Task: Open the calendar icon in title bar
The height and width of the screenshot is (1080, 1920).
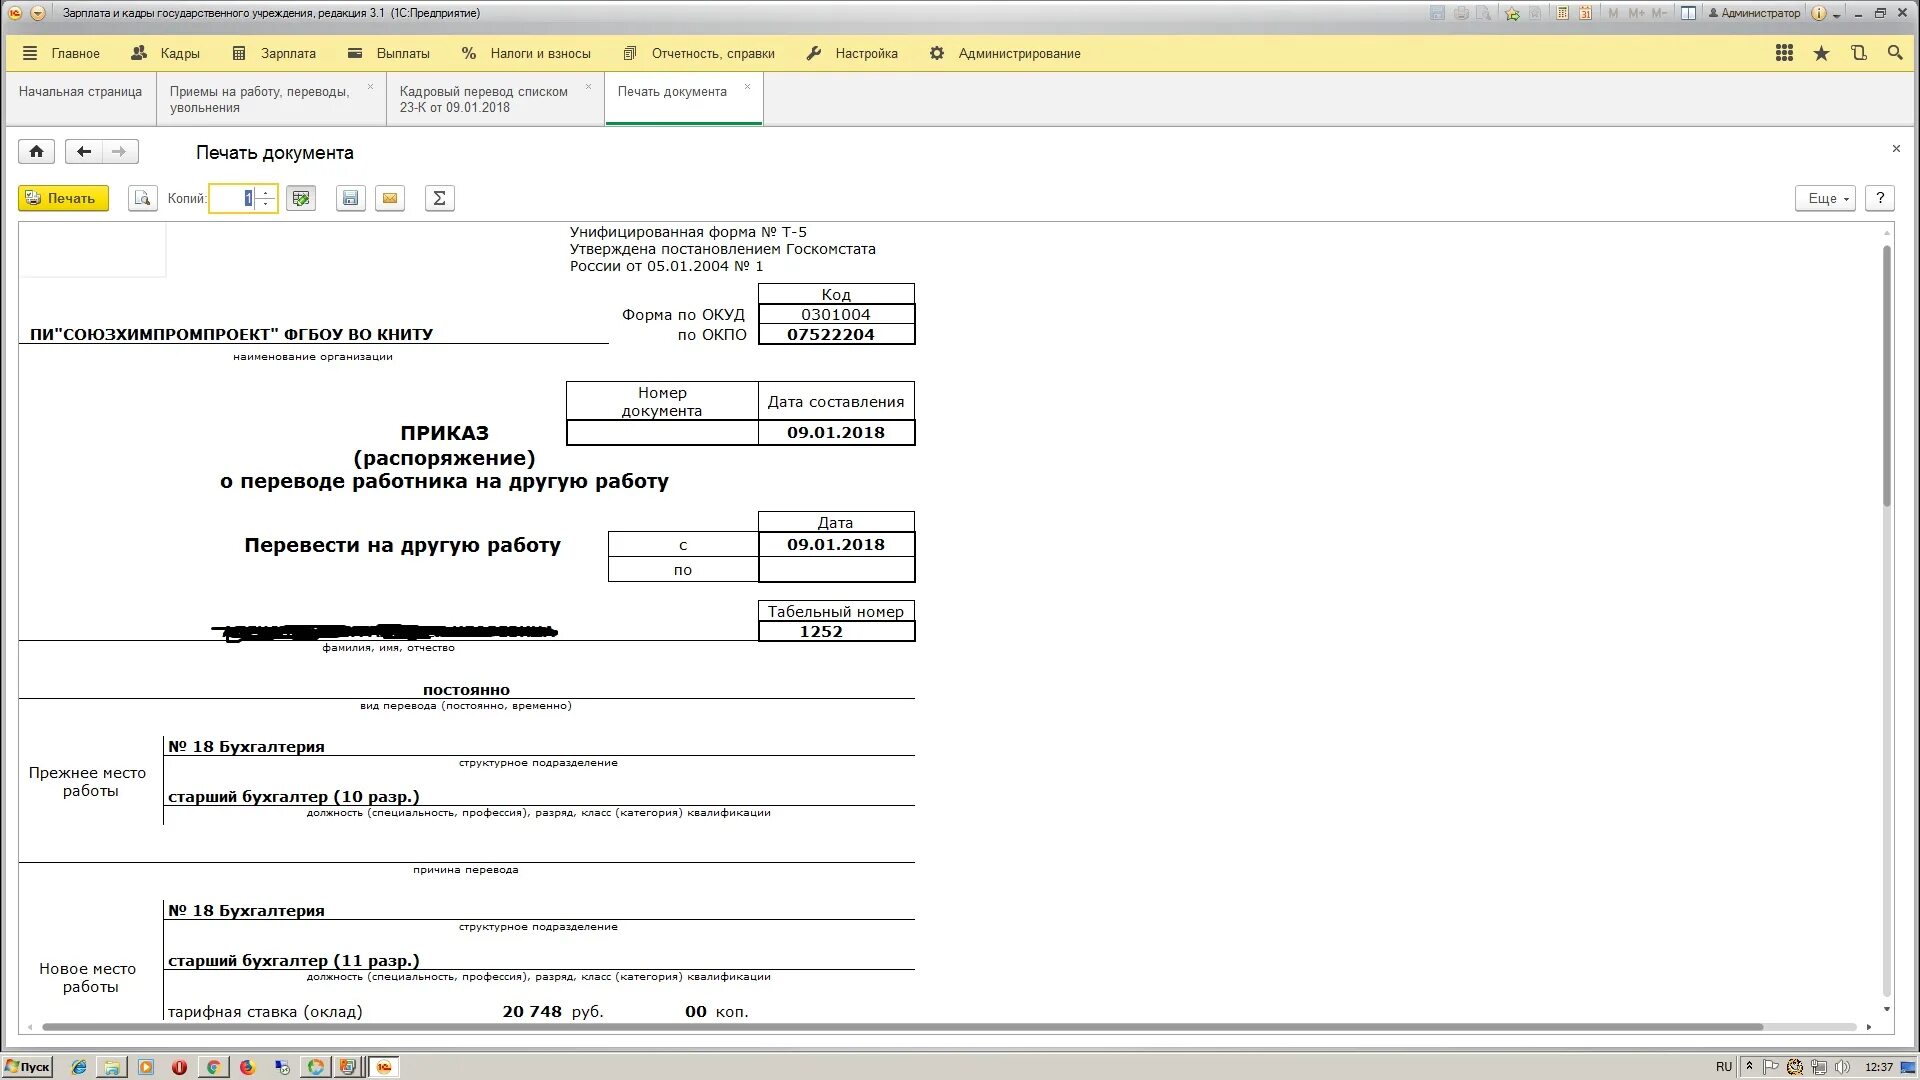Action: pyautogui.click(x=1585, y=13)
